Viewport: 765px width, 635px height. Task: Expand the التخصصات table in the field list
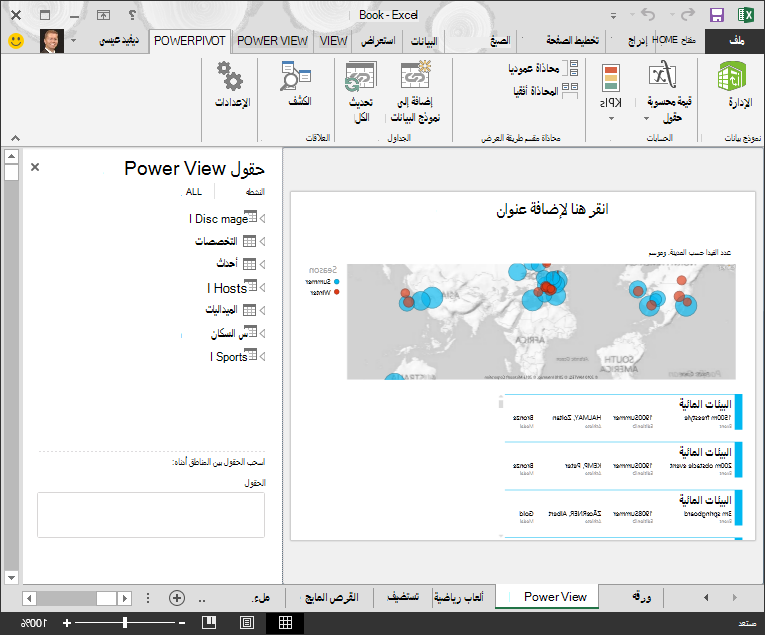[x=262, y=241]
